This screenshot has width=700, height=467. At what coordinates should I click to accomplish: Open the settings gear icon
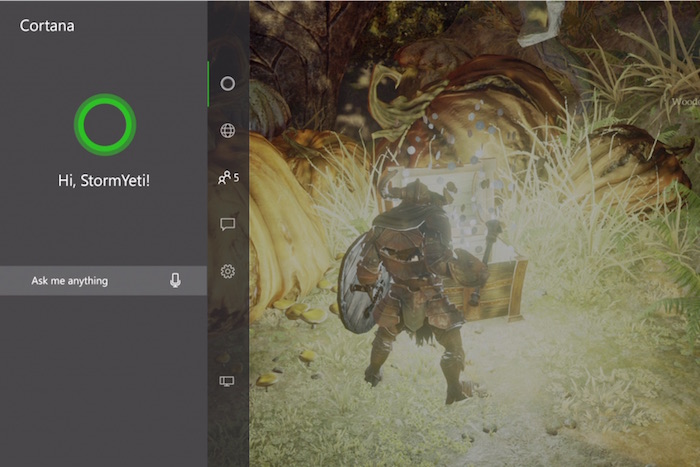point(227,271)
